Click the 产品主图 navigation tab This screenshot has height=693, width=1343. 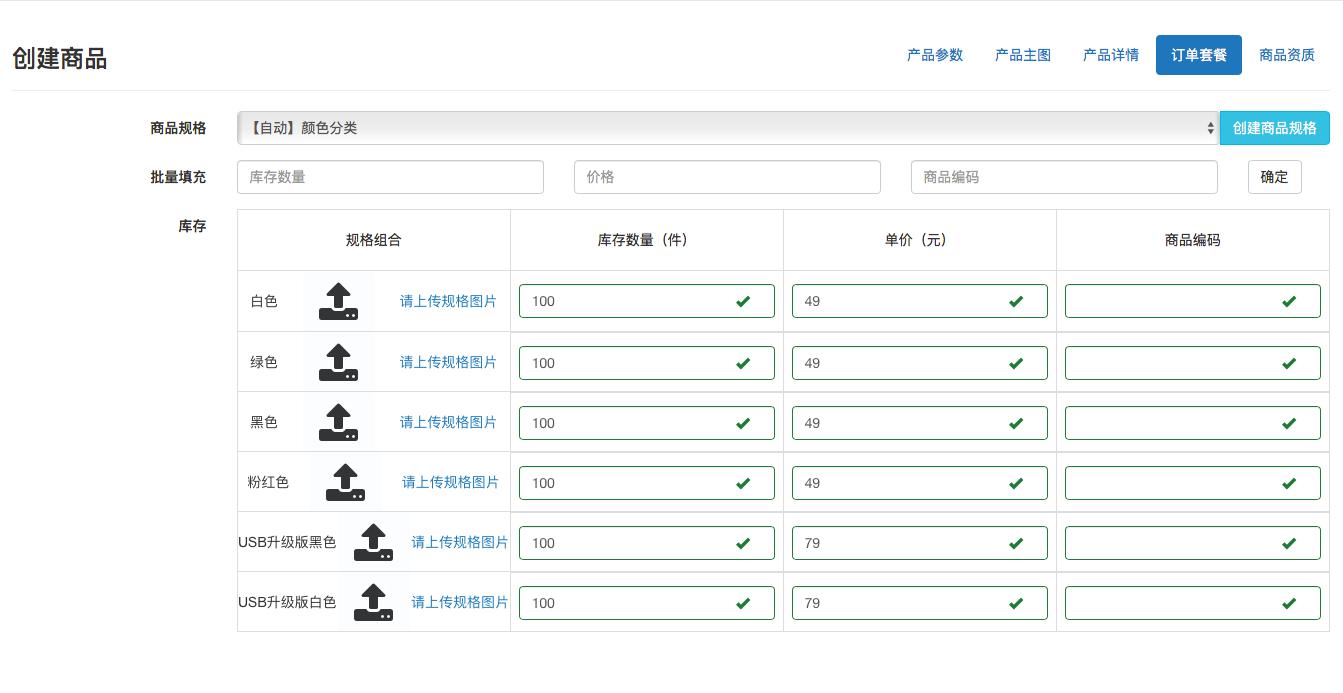pyautogui.click(x=1022, y=55)
